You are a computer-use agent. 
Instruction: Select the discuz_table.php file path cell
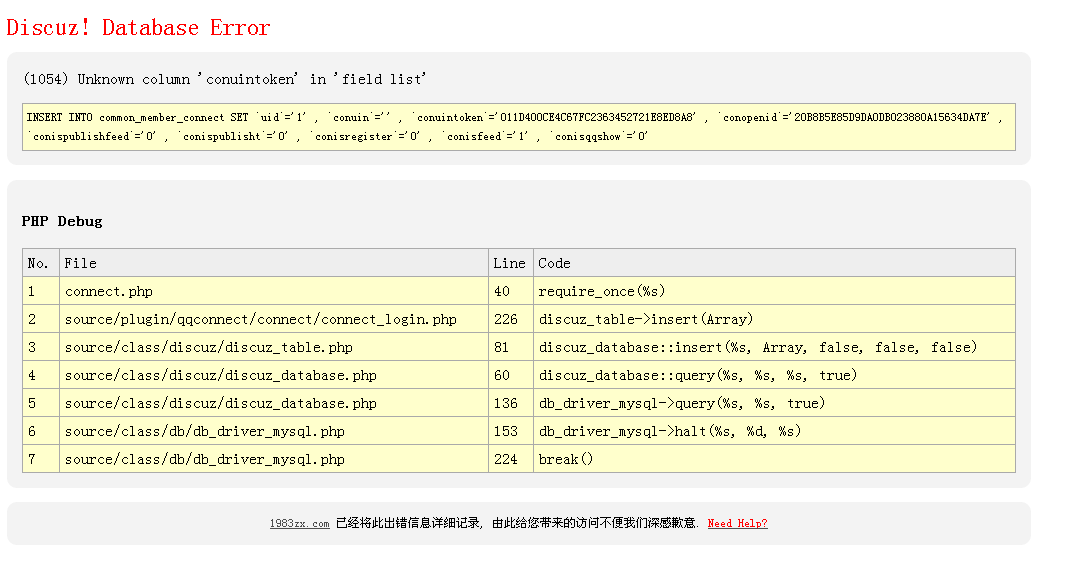click(208, 348)
